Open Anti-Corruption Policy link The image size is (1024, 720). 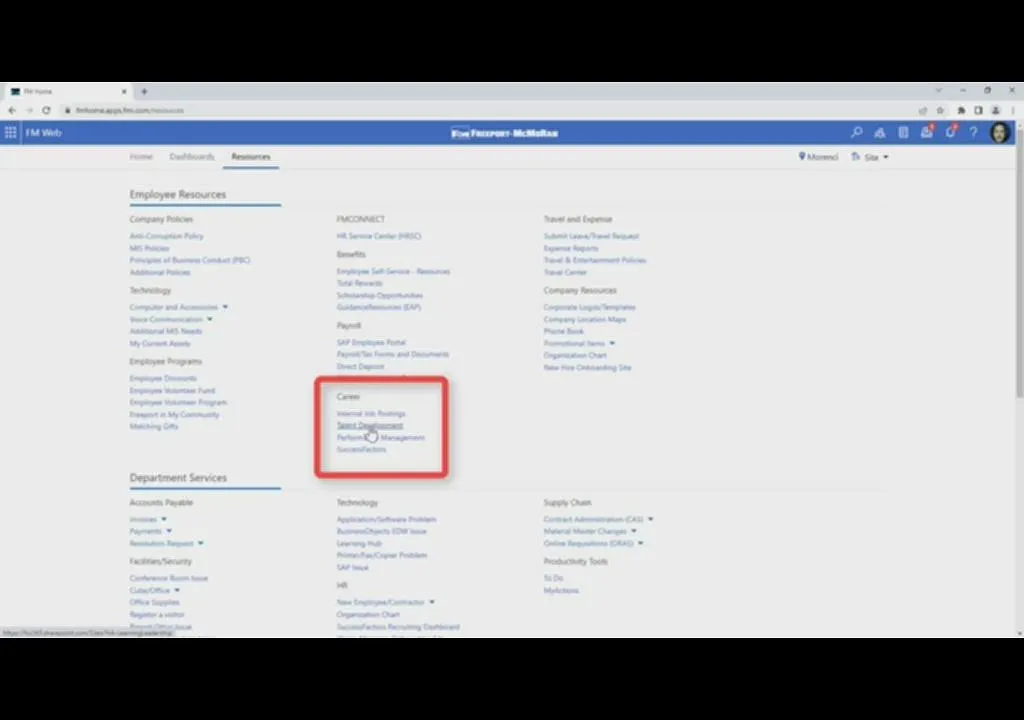167,237
